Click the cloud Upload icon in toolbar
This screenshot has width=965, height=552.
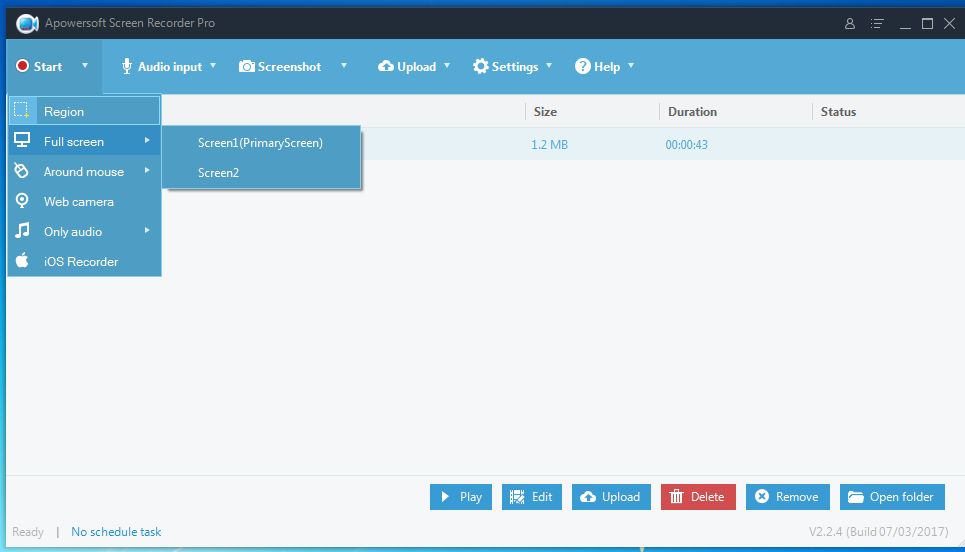(386, 67)
